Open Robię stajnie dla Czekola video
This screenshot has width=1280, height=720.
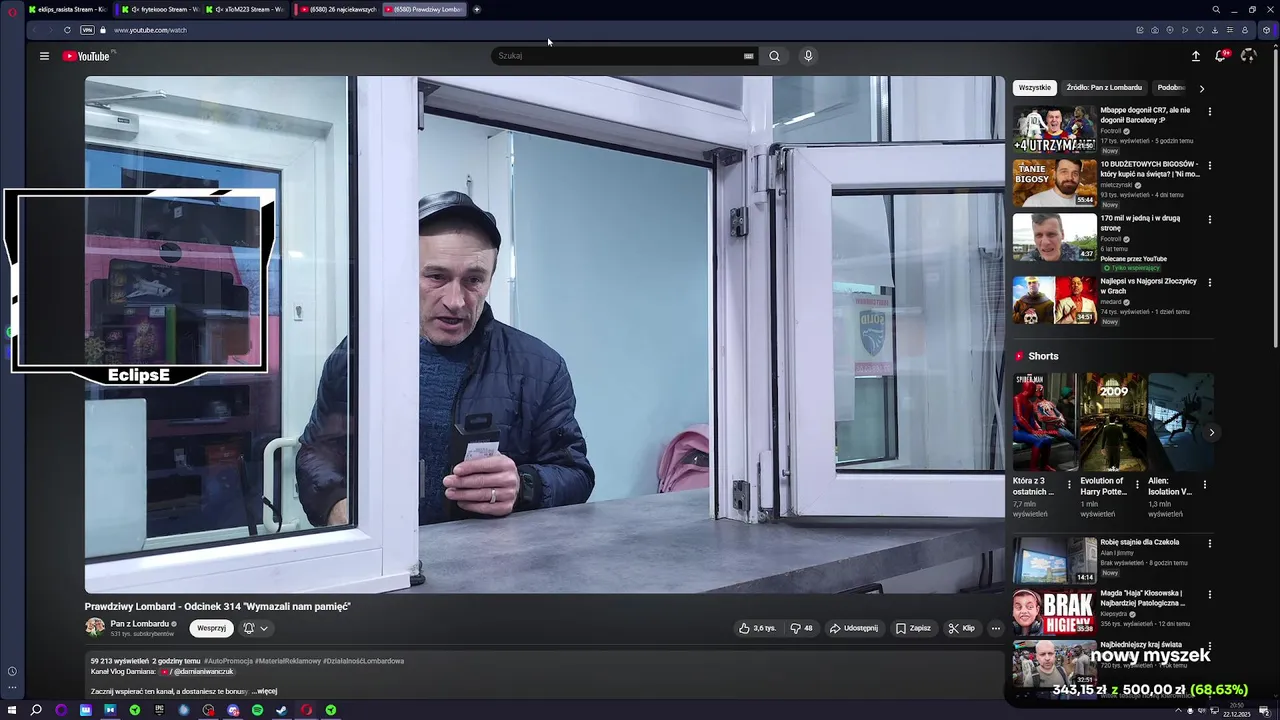(1054, 560)
